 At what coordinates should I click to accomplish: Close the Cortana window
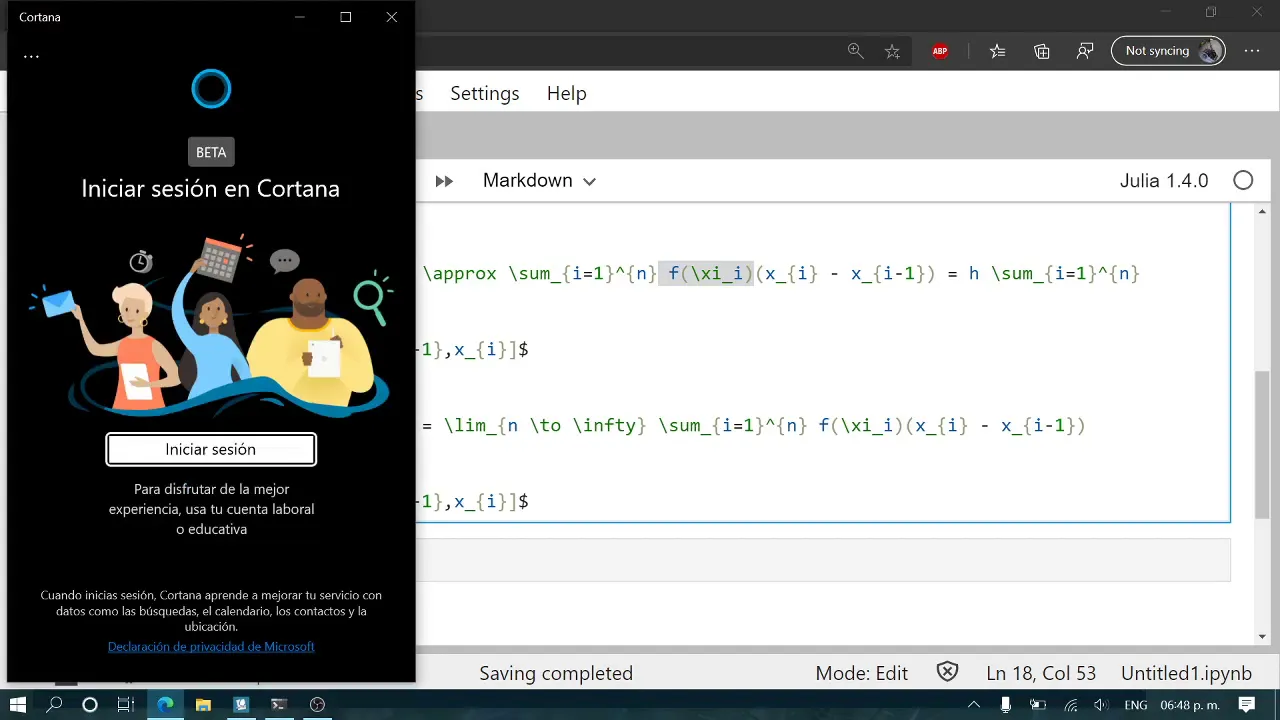[392, 17]
